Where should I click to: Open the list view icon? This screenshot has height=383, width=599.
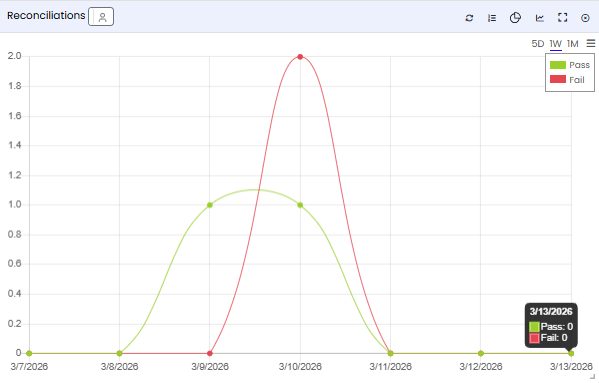click(492, 18)
